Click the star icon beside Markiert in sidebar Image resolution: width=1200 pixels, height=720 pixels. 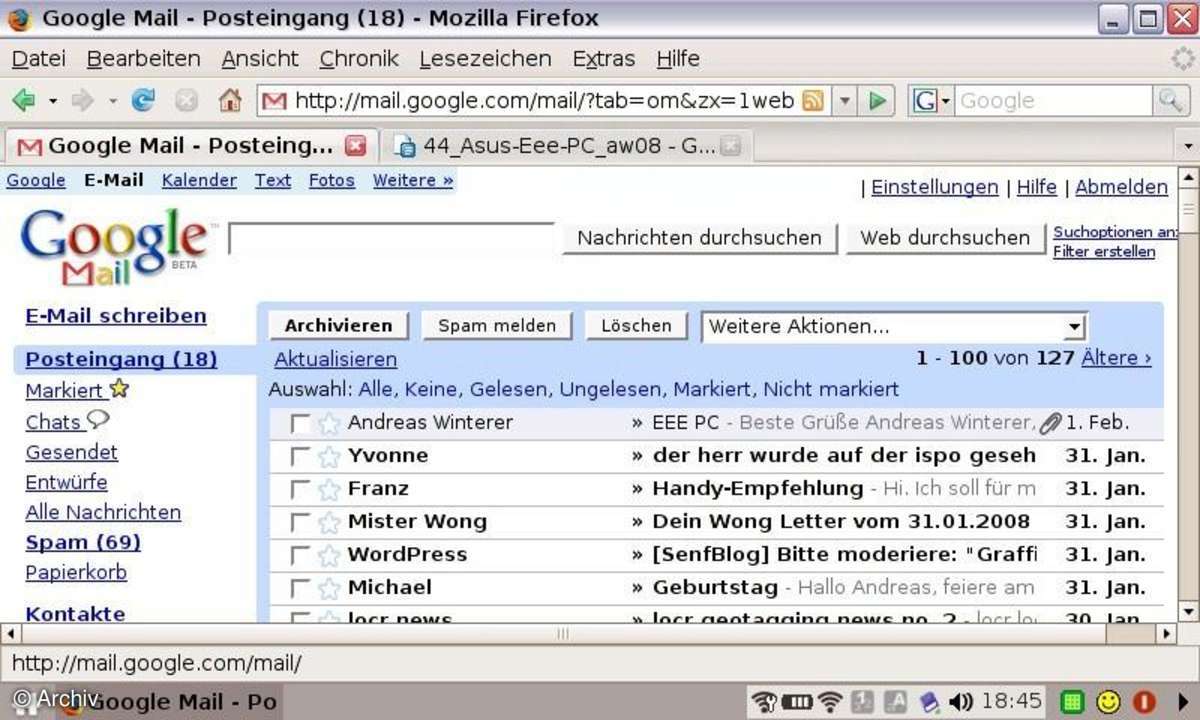(x=119, y=389)
